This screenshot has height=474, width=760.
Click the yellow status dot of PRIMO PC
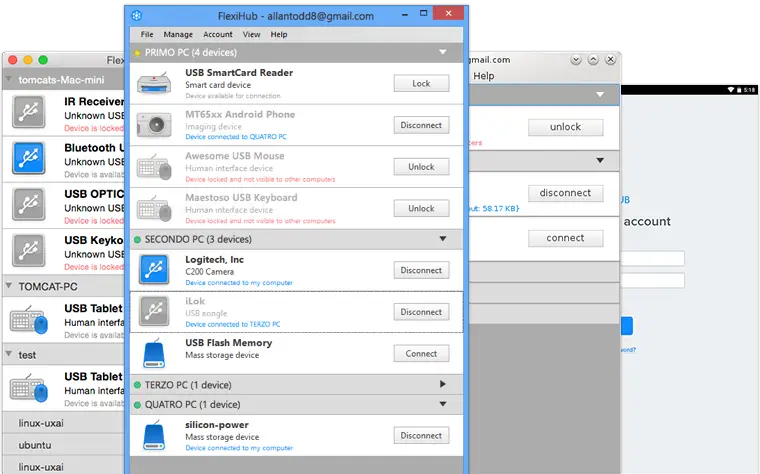pos(137,53)
